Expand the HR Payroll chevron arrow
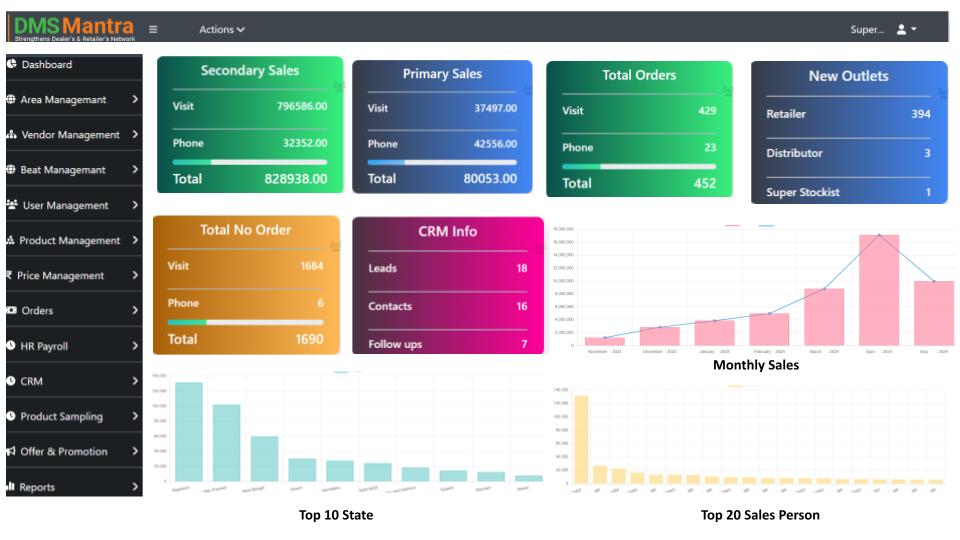 (x=134, y=346)
